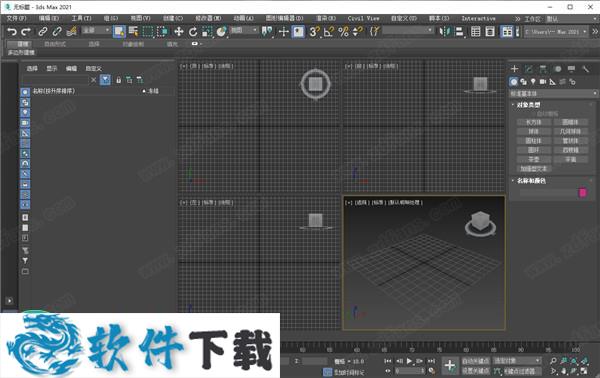Open the Interactive menu
The height and width of the screenshot is (378, 600).
click(478, 18)
